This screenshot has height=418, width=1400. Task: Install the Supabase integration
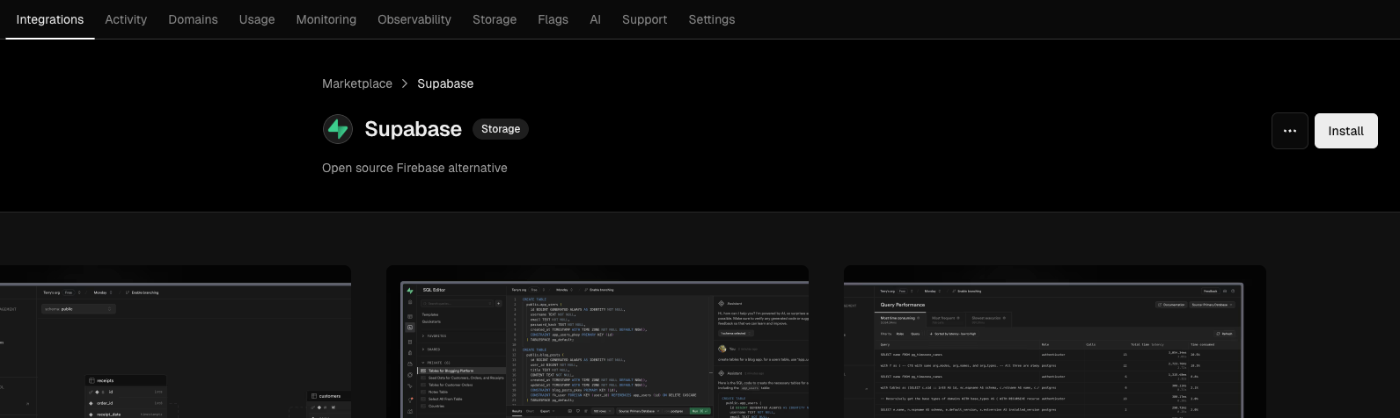[x=1346, y=131]
